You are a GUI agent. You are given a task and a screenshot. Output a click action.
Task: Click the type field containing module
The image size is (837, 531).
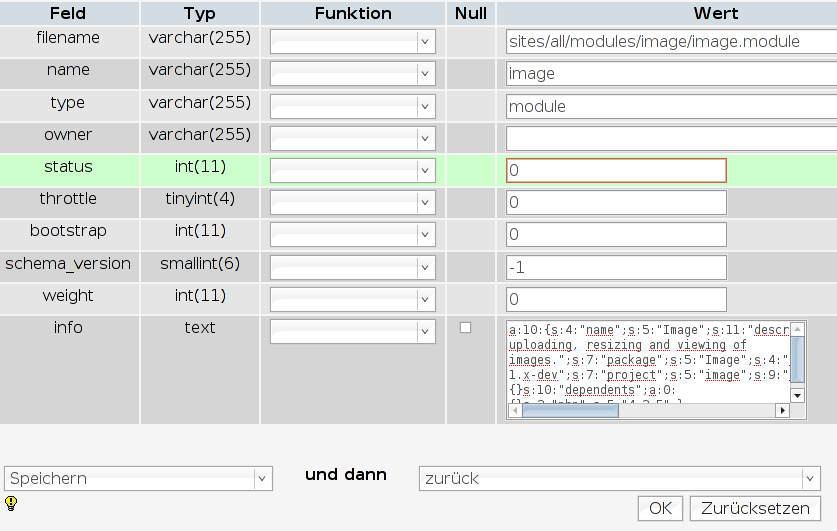(670, 106)
